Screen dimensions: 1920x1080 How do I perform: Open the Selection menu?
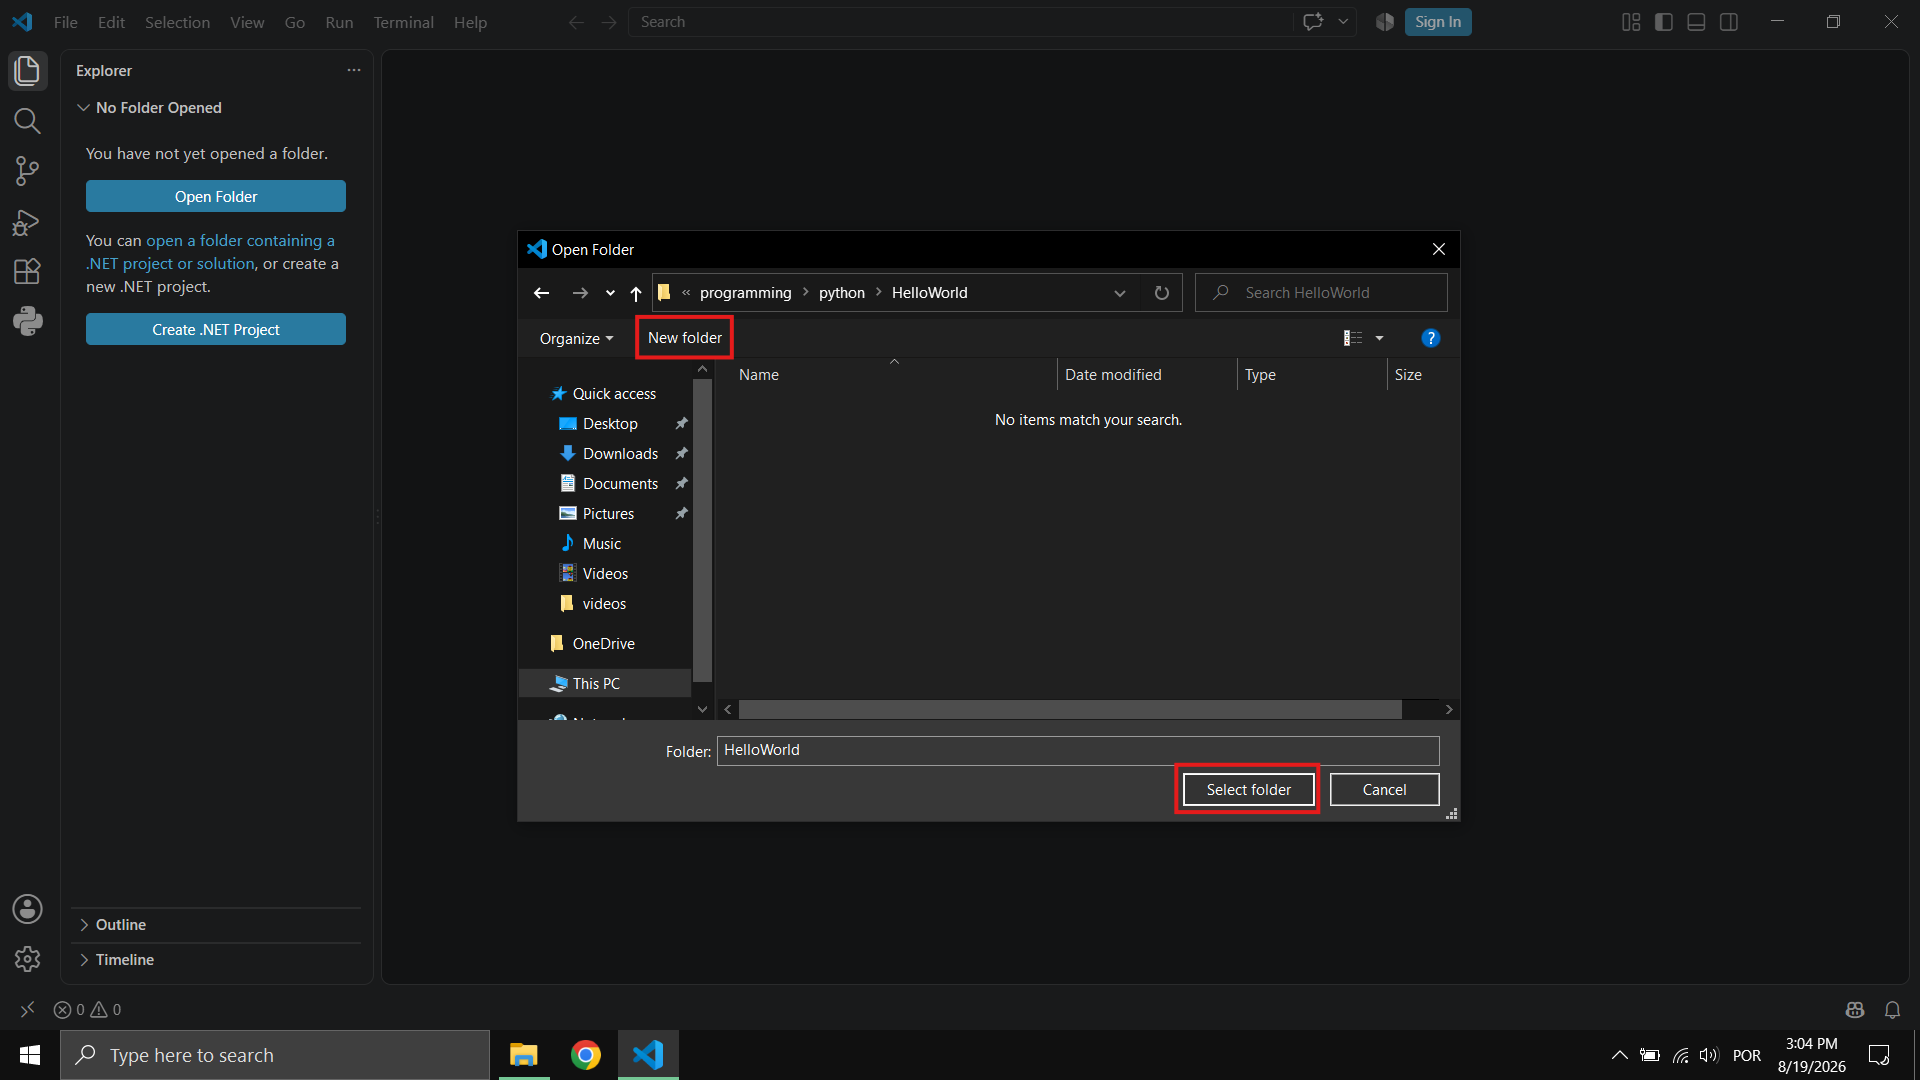point(177,22)
